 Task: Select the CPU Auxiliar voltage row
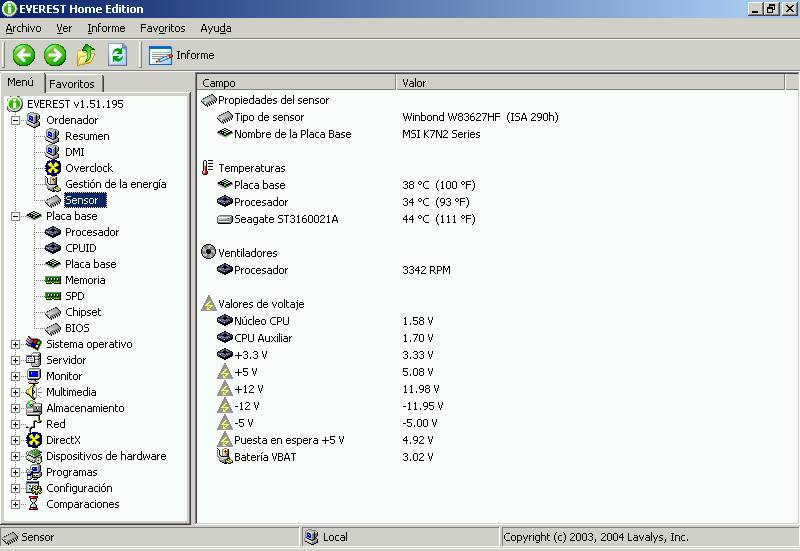[326, 338]
